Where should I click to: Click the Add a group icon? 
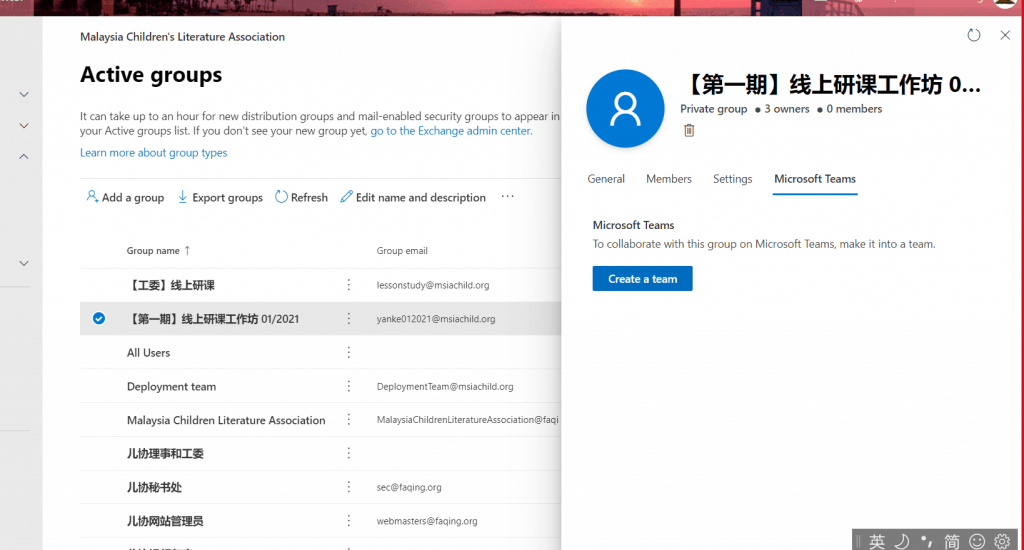(x=92, y=197)
